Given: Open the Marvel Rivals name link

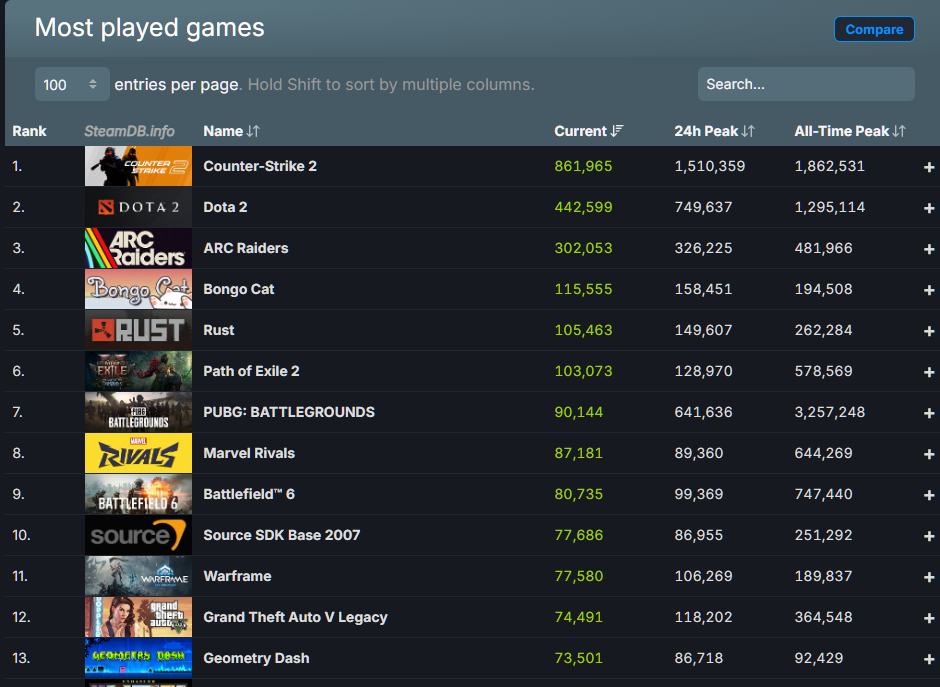Looking at the screenshot, I should click(249, 453).
